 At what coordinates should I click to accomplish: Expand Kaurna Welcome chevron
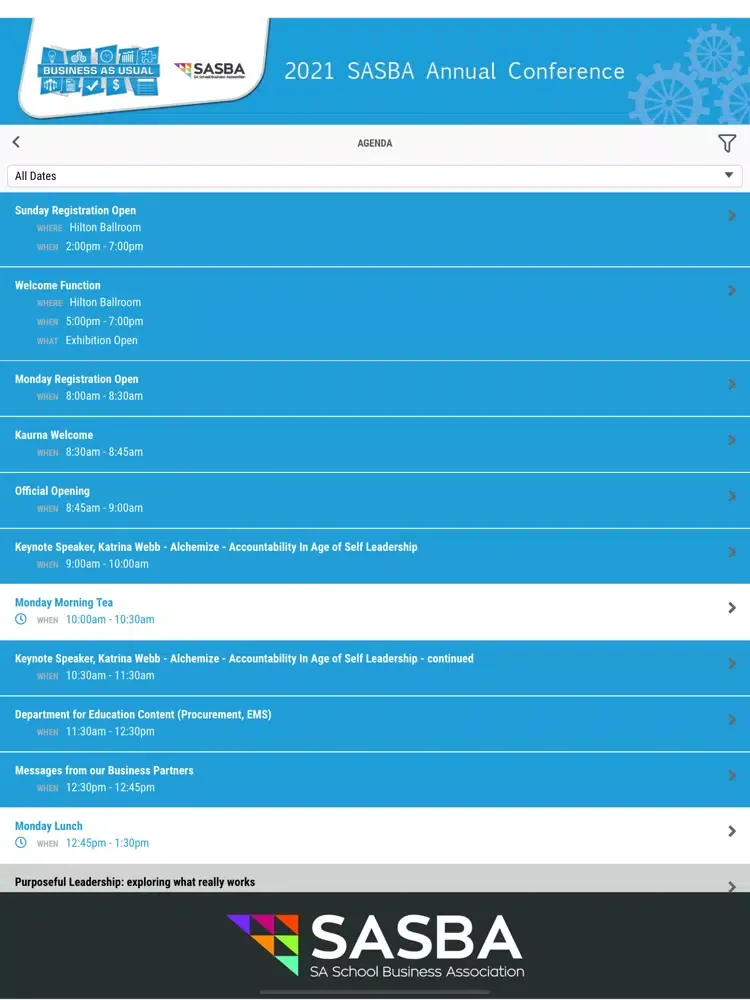point(732,440)
